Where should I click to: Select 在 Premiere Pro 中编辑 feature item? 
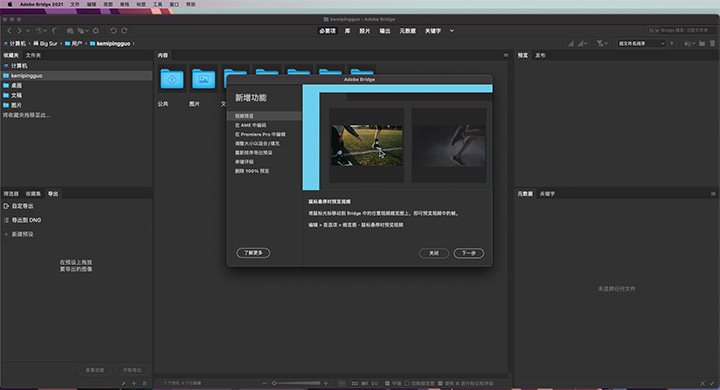coord(260,134)
